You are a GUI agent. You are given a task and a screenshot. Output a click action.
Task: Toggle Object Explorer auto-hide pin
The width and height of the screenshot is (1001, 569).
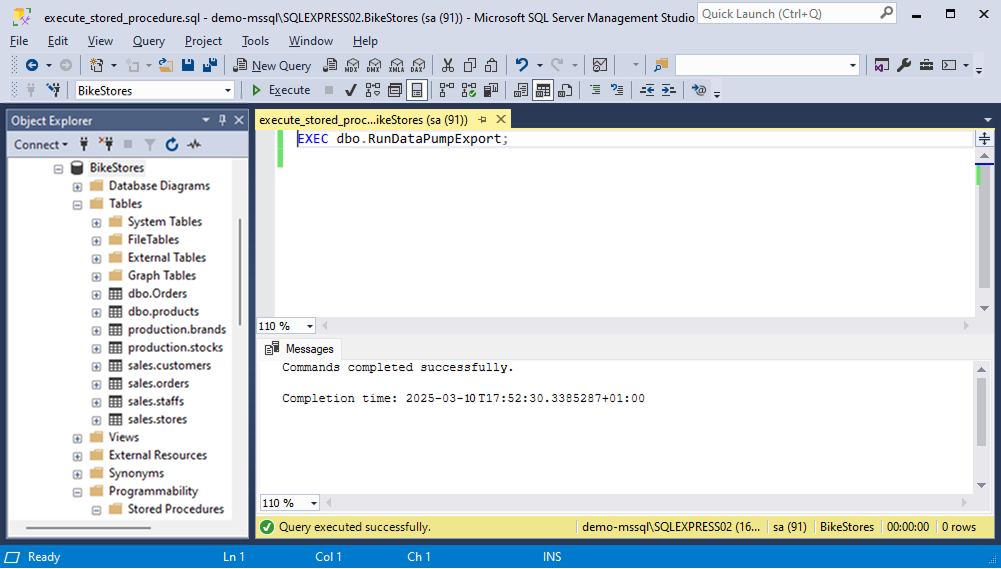(x=222, y=120)
